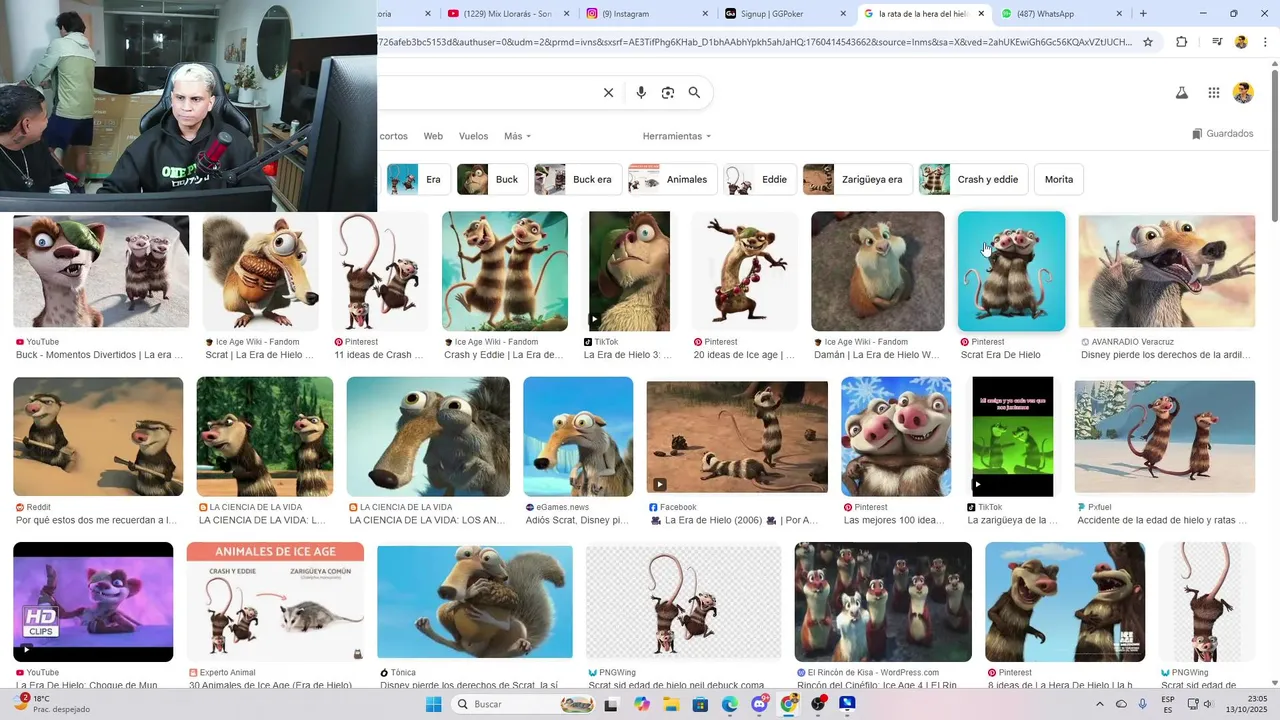Select the Morita filter chip
Viewport: 1280px width, 720px height.
point(1059,179)
